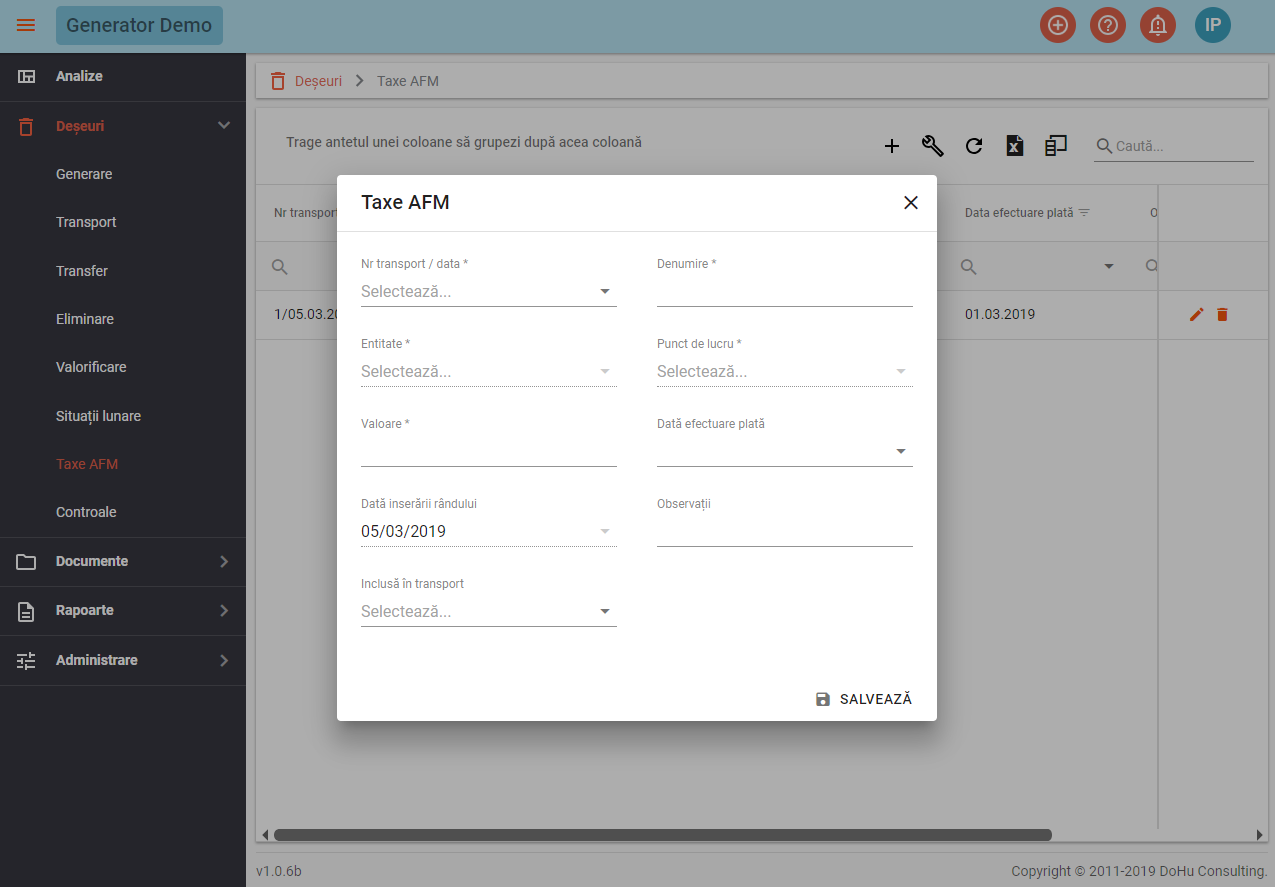The height and width of the screenshot is (887, 1275).
Task: Click the Observații input field
Action: (x=784, y=531)
